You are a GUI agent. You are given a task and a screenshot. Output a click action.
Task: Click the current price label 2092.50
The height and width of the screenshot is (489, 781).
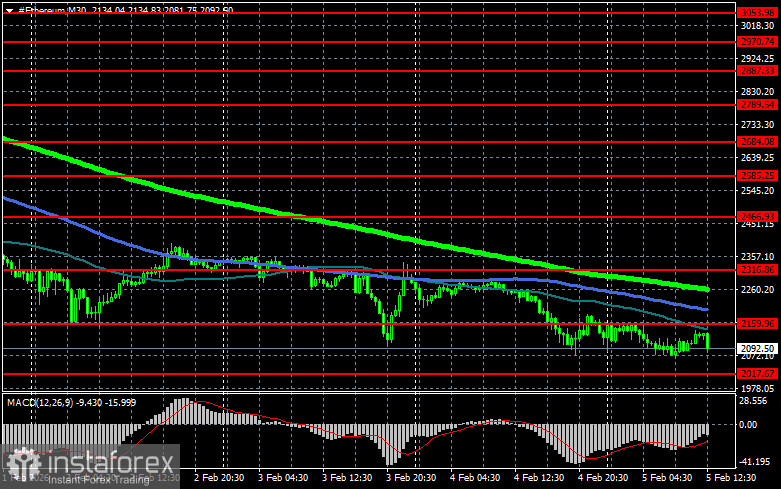coord(758,348)
